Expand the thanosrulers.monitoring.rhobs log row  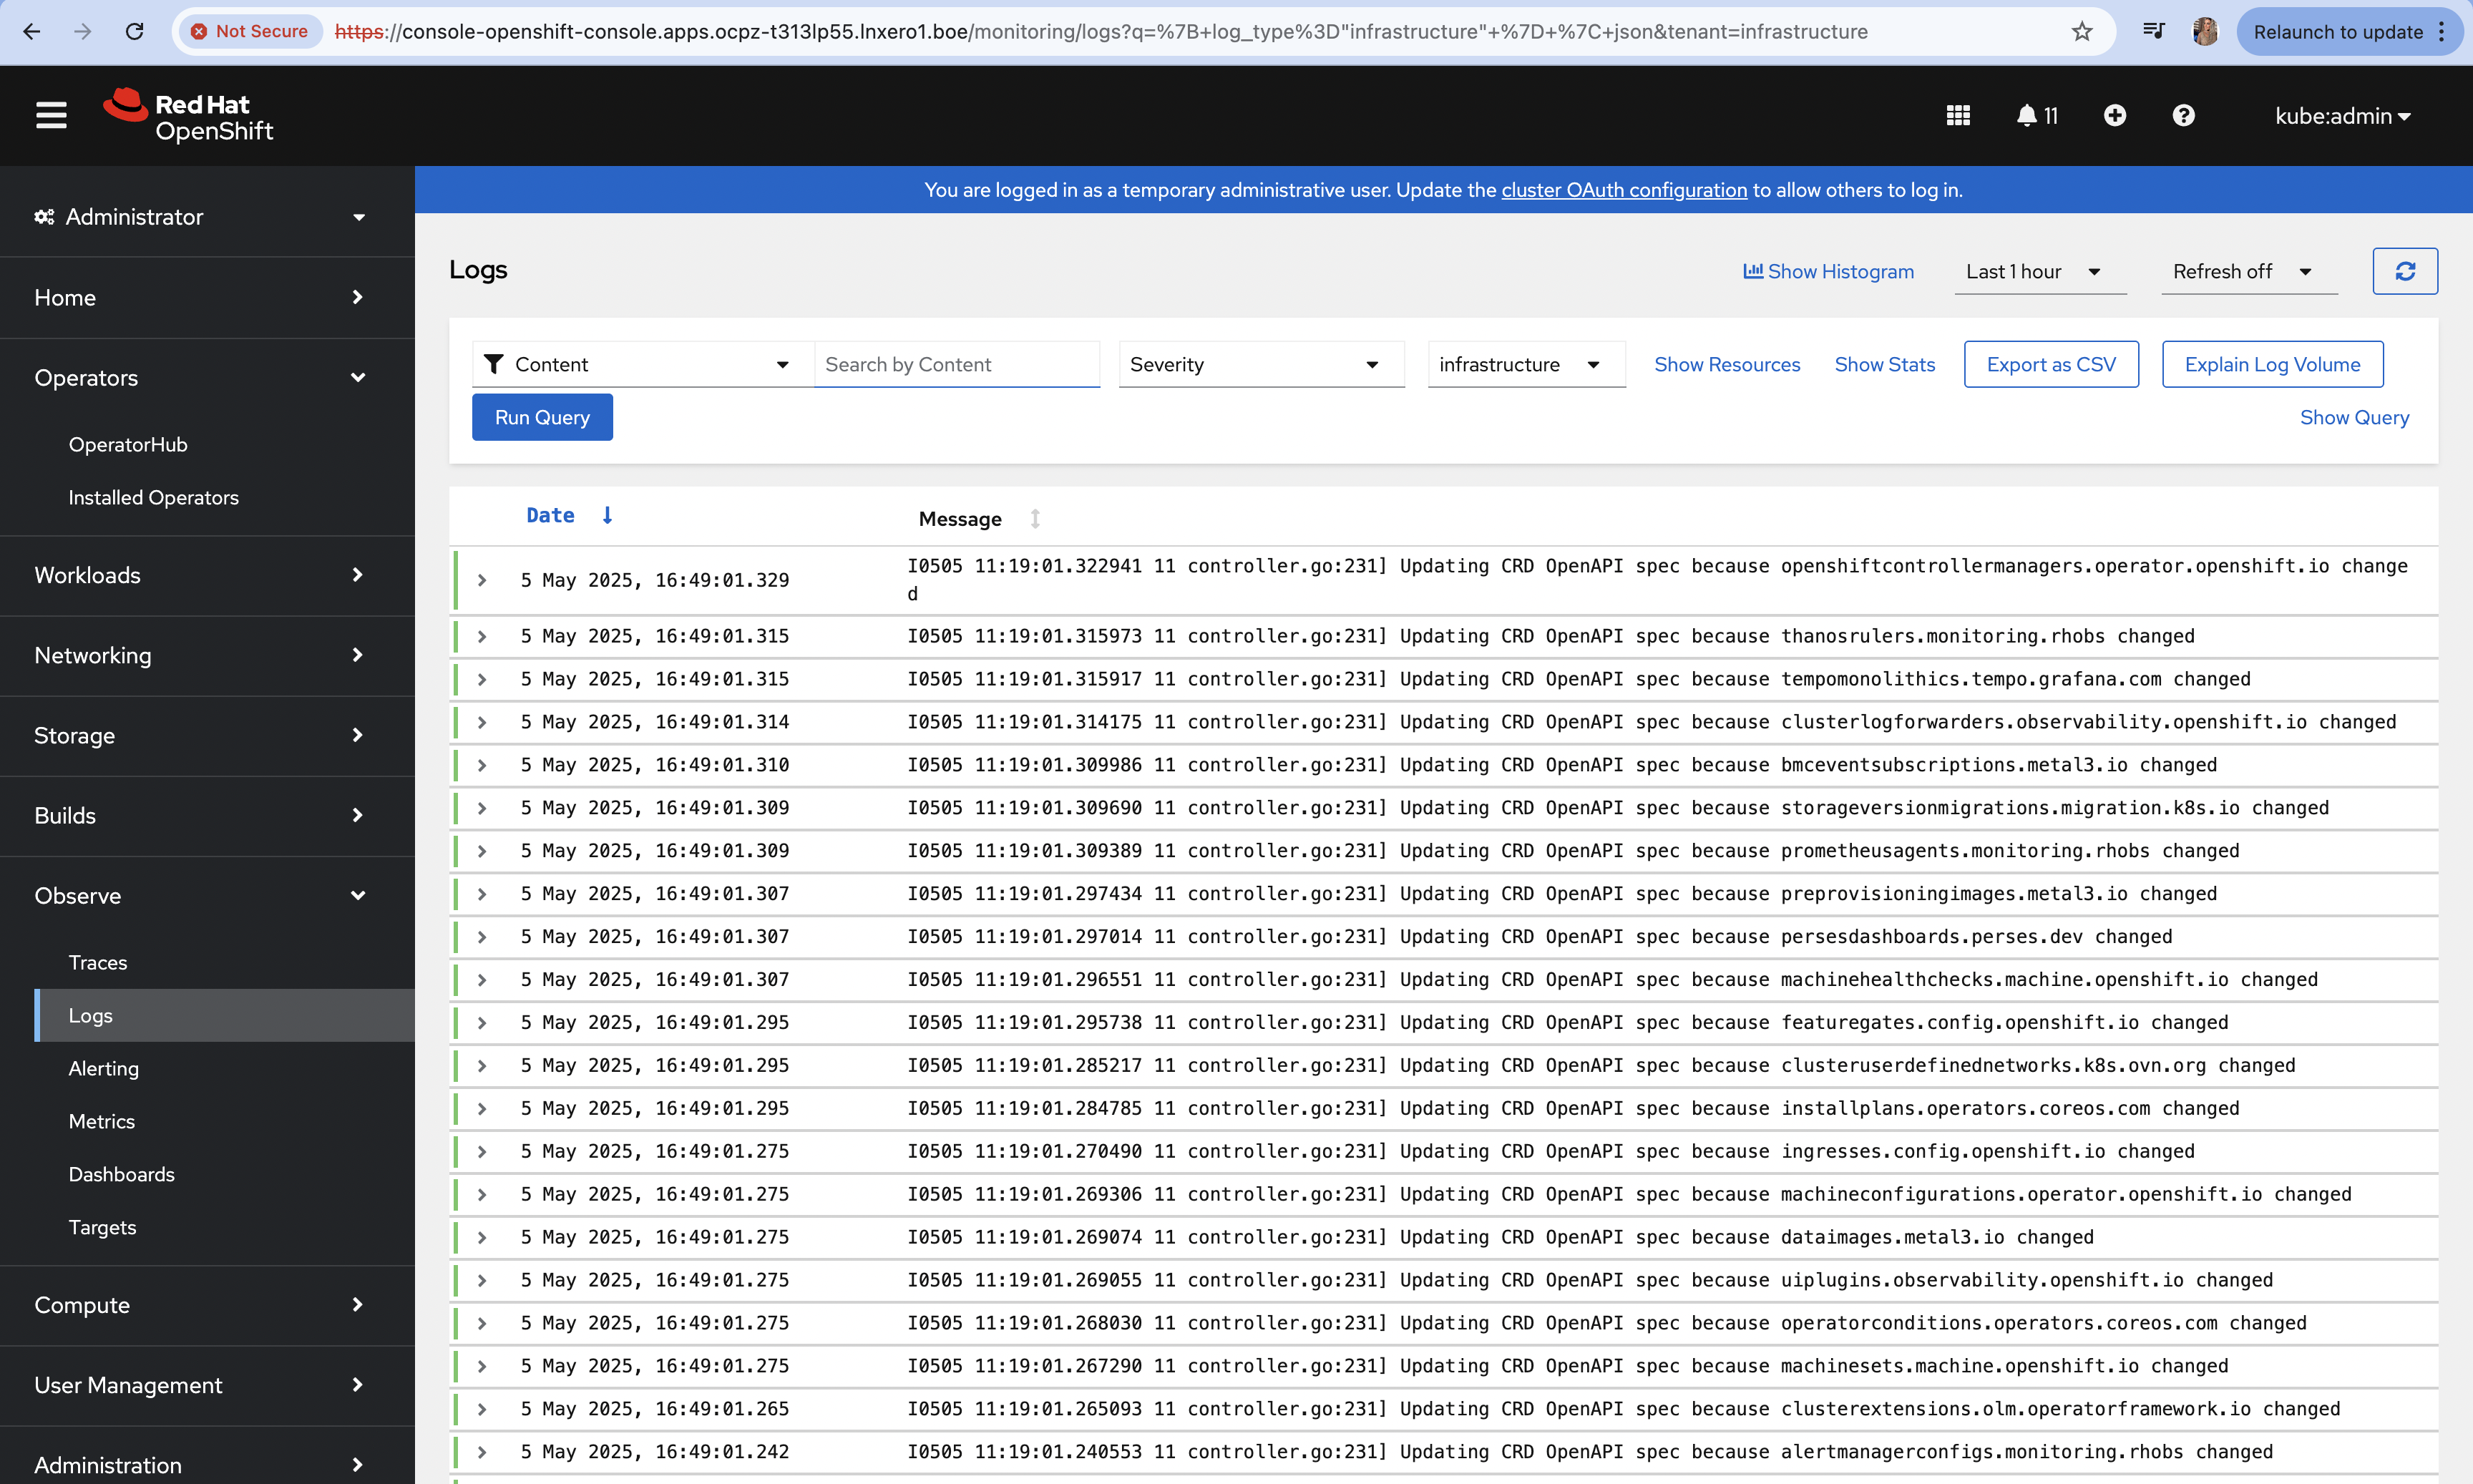(x=482, y=637)
